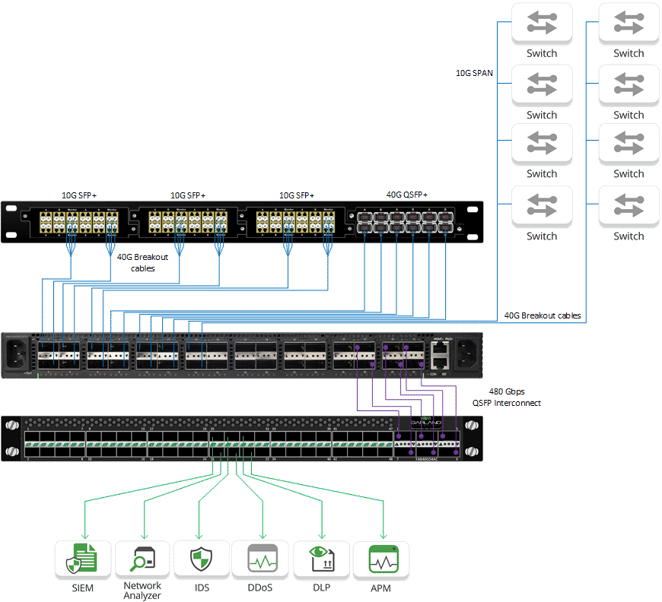The height and width of the screenshot is (602, 662).
Task: Click the third Switch in right column
Action: [x=629, y=143]
